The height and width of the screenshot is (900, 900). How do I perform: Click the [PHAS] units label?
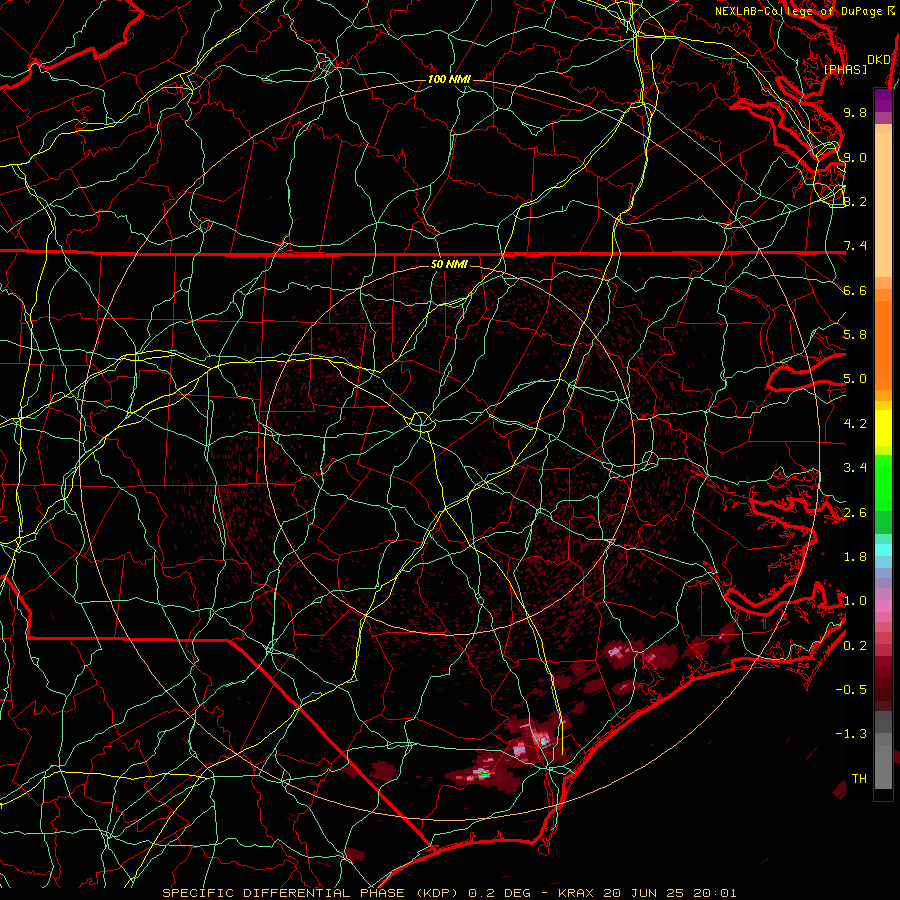845,69
